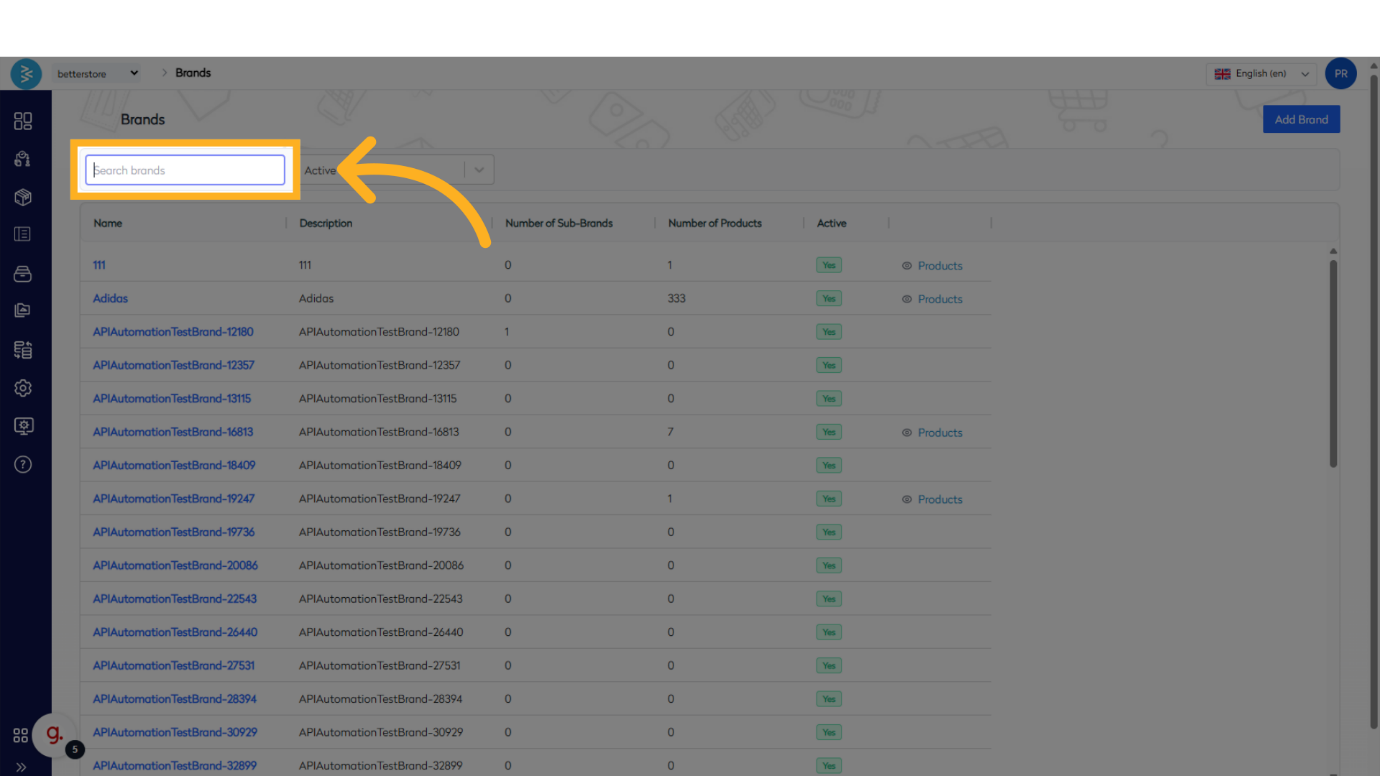View products for brand 111
Image resolution: width=1380 pixels, height=776 pixels.
click(x=932, y=266)
